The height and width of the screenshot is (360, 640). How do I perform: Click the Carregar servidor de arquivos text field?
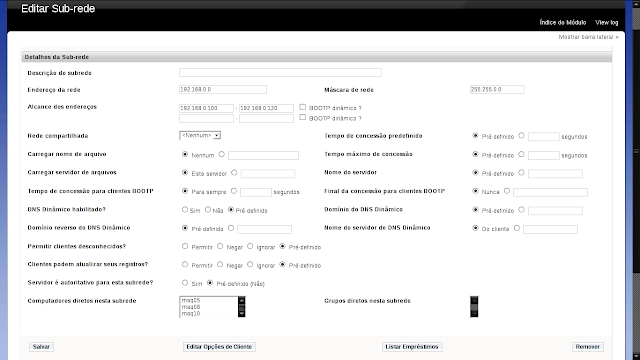click(268, 173)
